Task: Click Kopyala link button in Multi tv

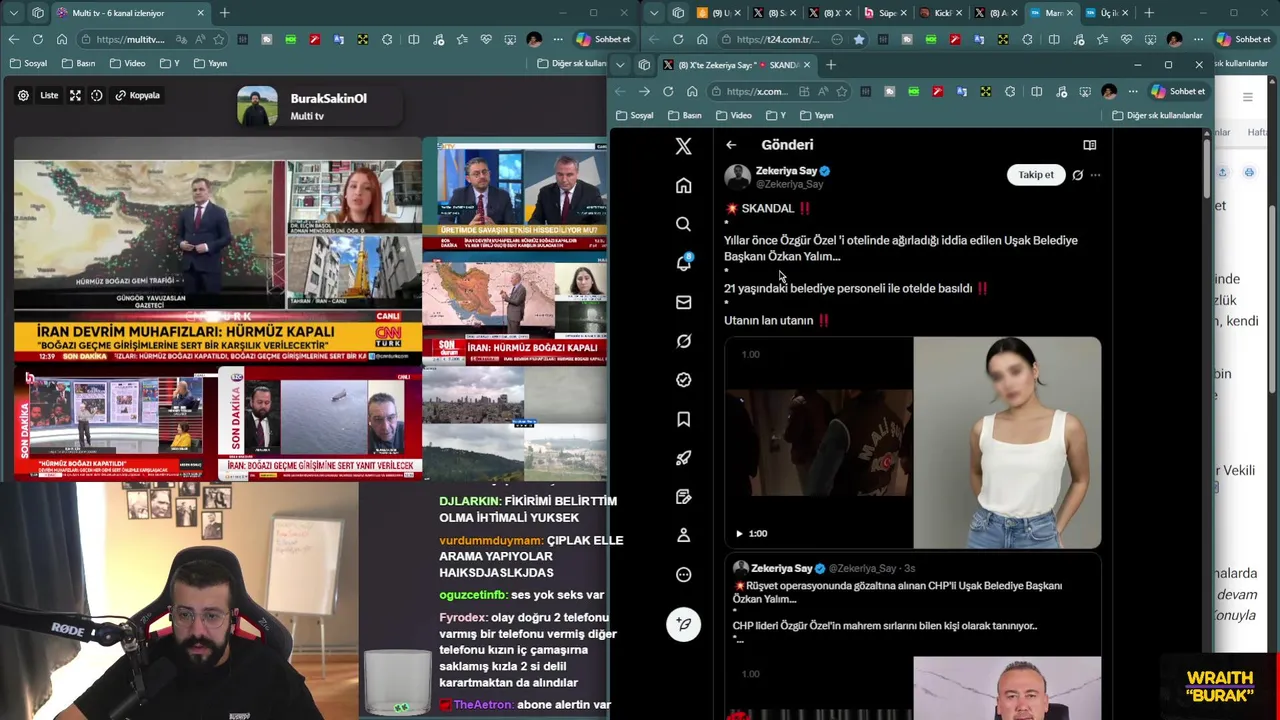Action: pyautogui.click(x=137, y=95)
